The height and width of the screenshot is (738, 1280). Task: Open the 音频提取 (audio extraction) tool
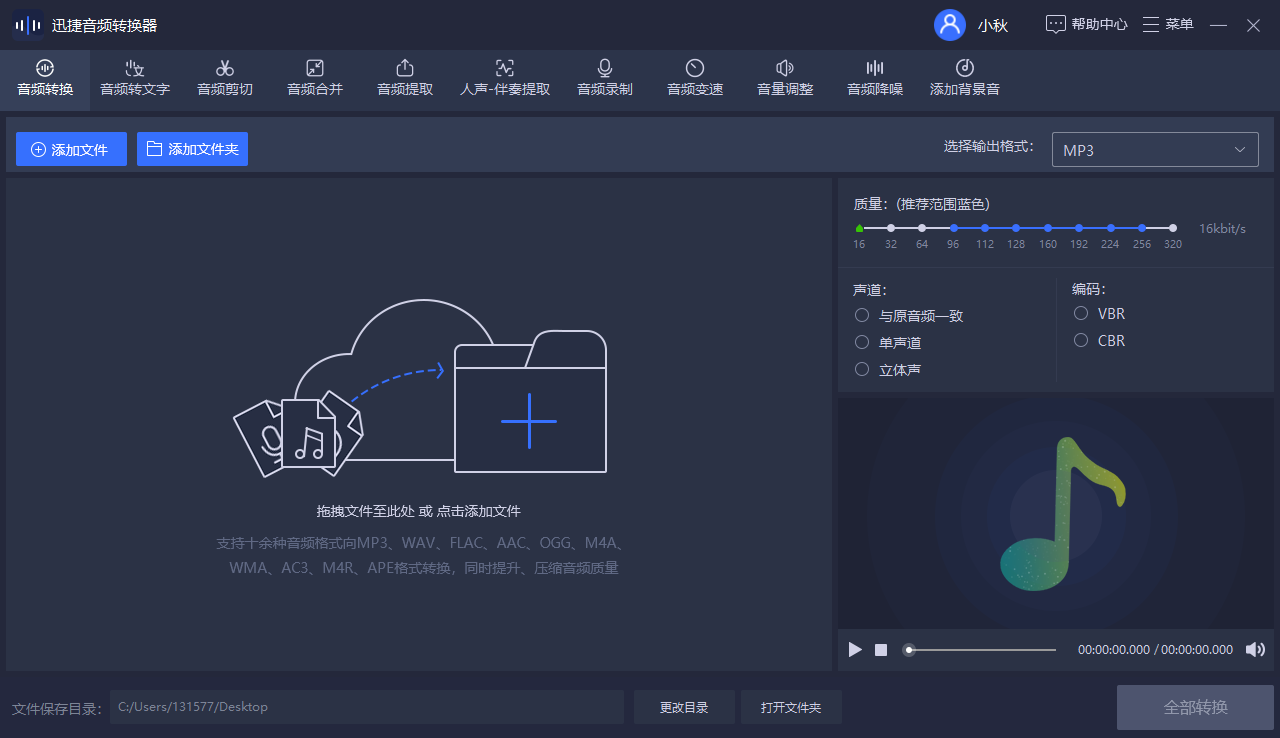404,79
